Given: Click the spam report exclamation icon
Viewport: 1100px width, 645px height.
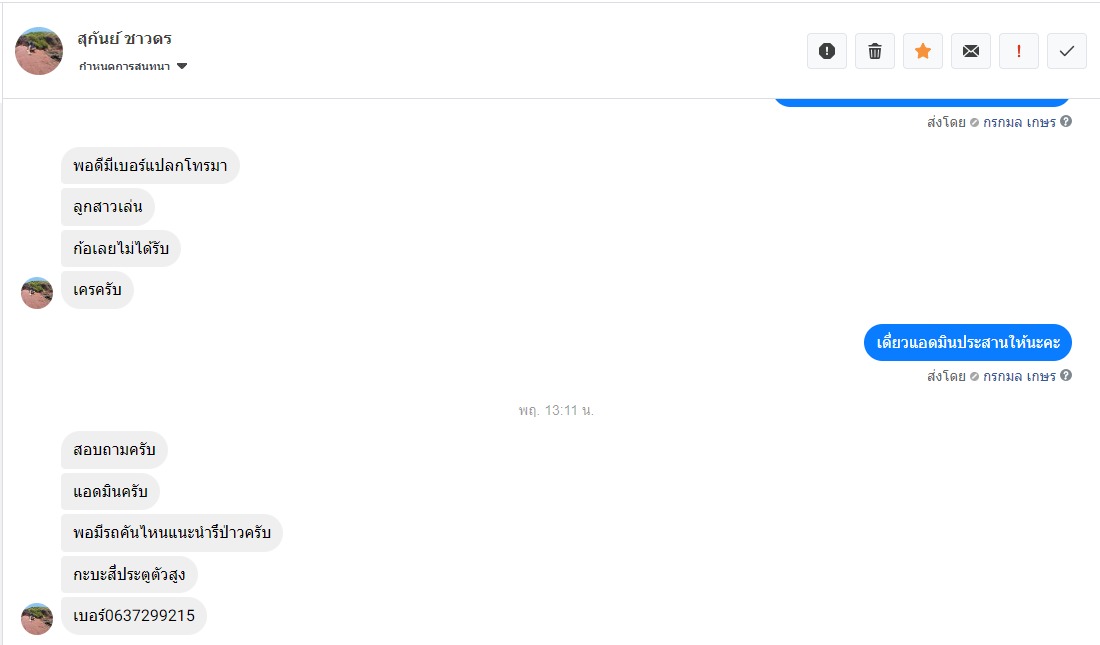Looking at the screenshot, I should coord(827,51).
